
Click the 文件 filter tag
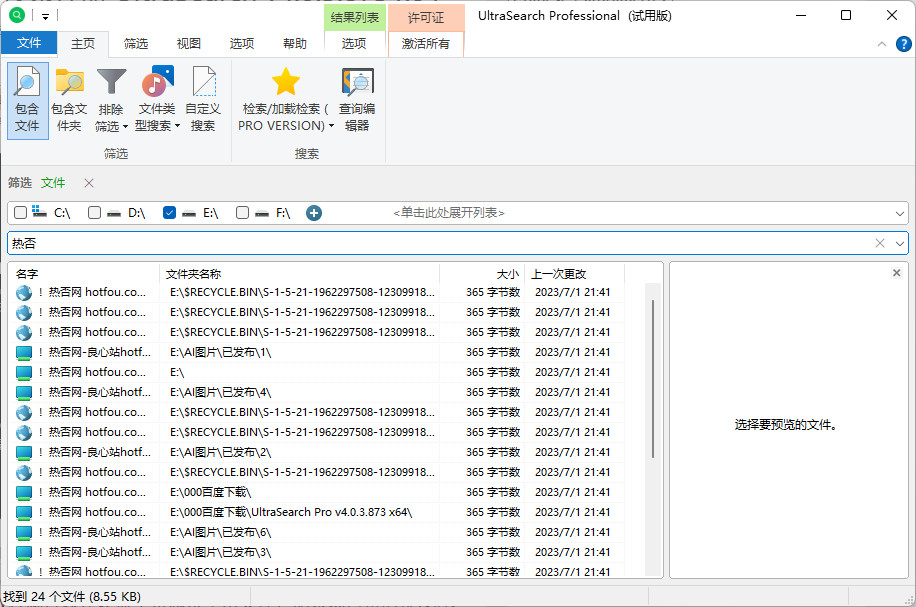tap(53, 183)
